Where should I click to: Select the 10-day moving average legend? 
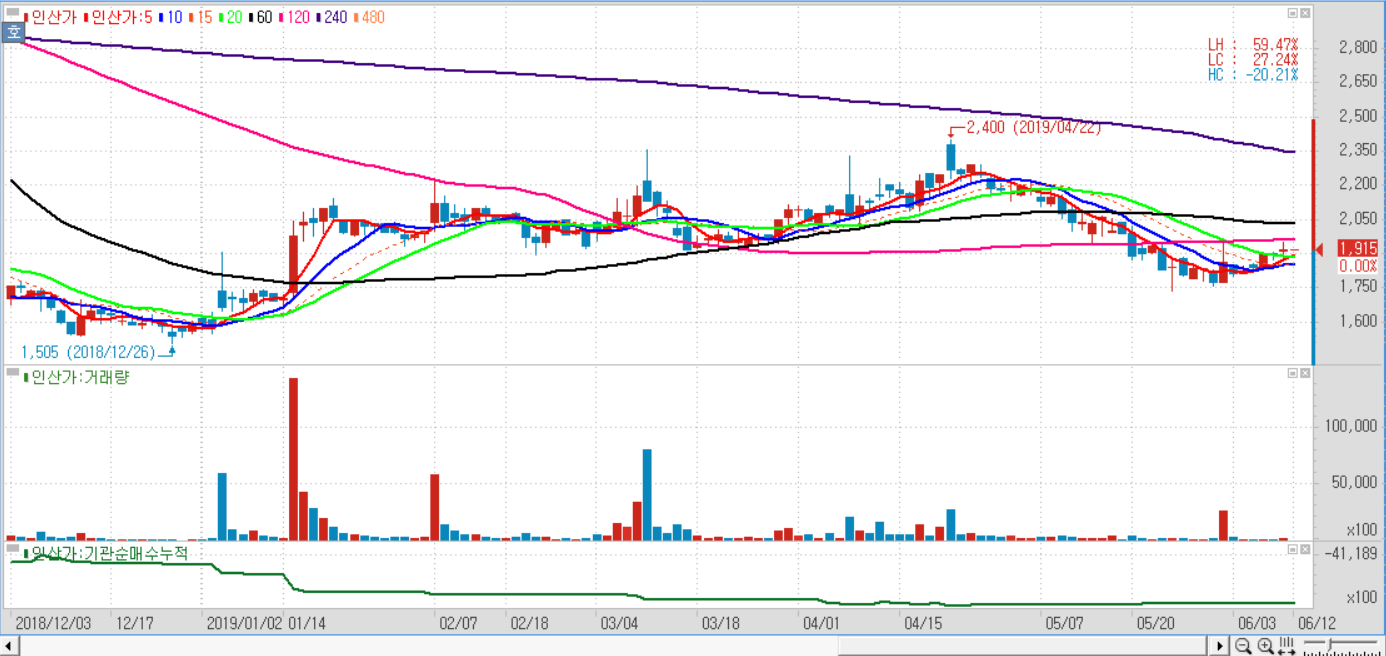(170, 17)
